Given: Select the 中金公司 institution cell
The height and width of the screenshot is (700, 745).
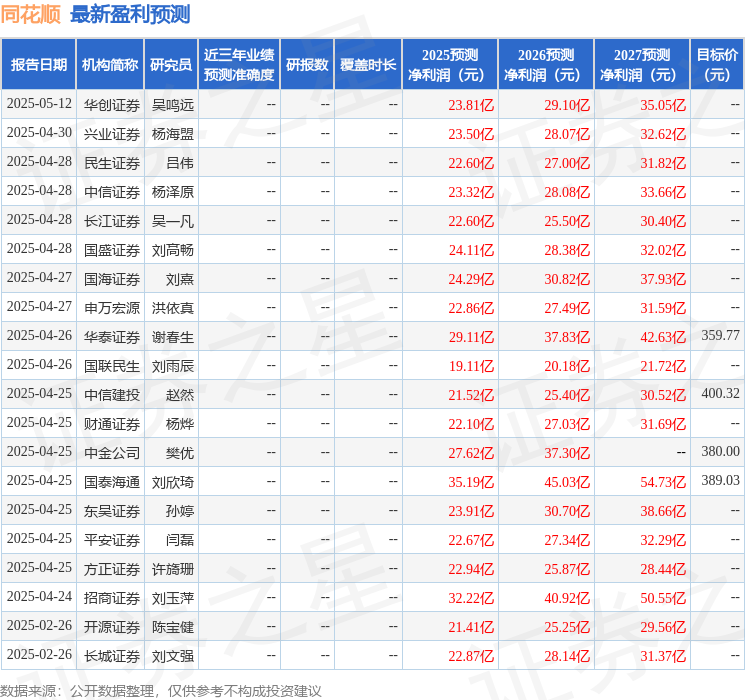Looking at the screenshot, I should tap(112, 453).
